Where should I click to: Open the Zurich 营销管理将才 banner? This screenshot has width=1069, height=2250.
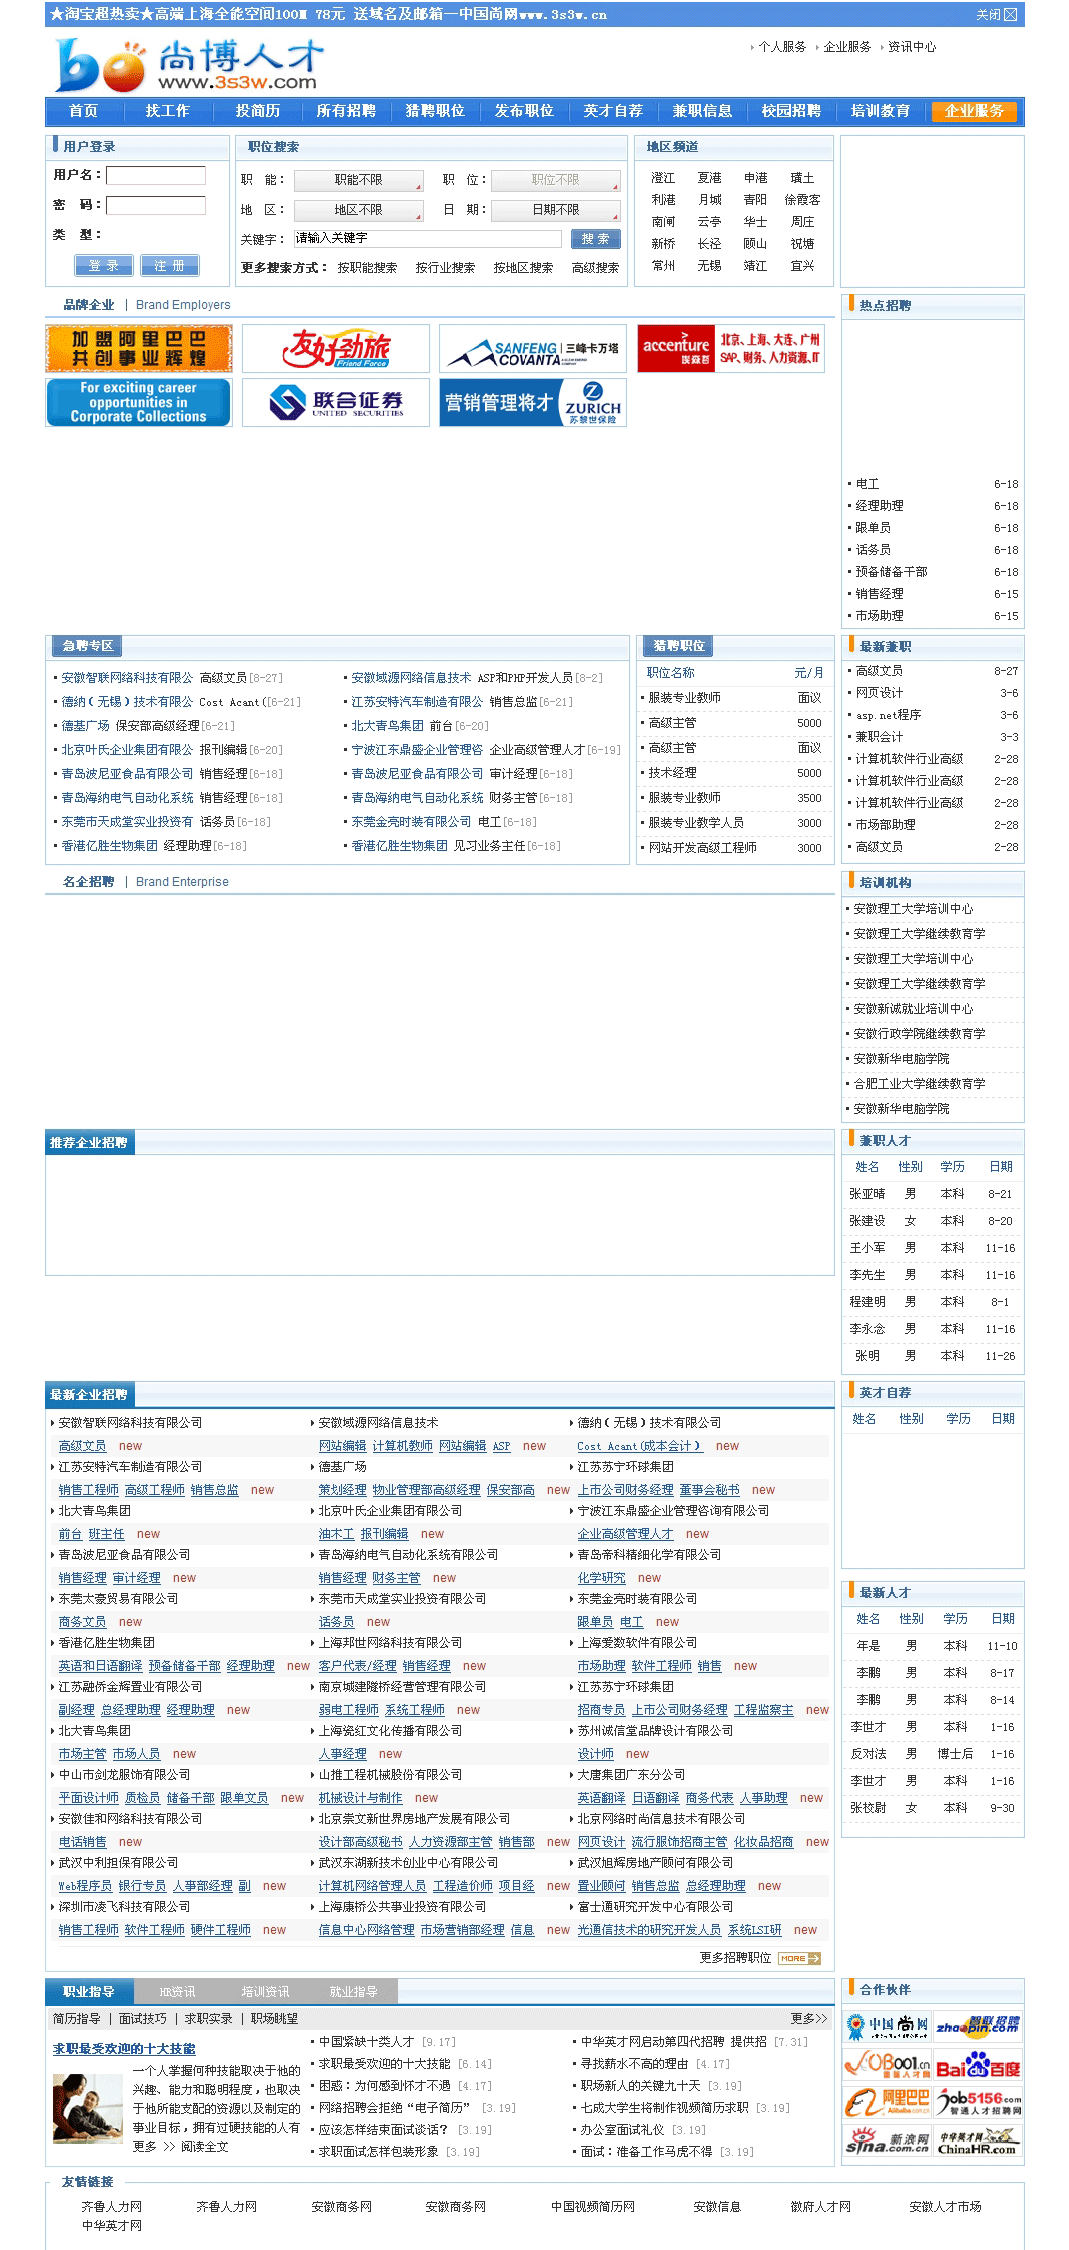(533, 402)
